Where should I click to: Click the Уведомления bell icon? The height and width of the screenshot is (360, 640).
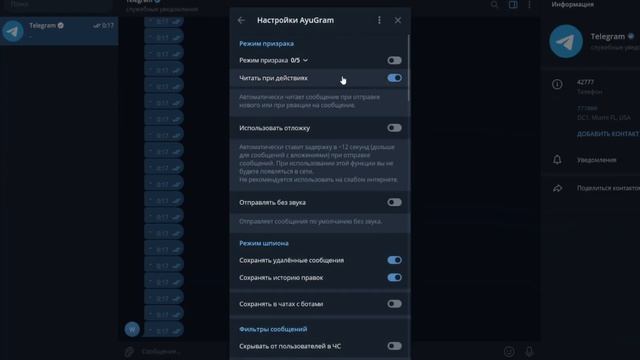pyautogui.click(x=557, y=160)
